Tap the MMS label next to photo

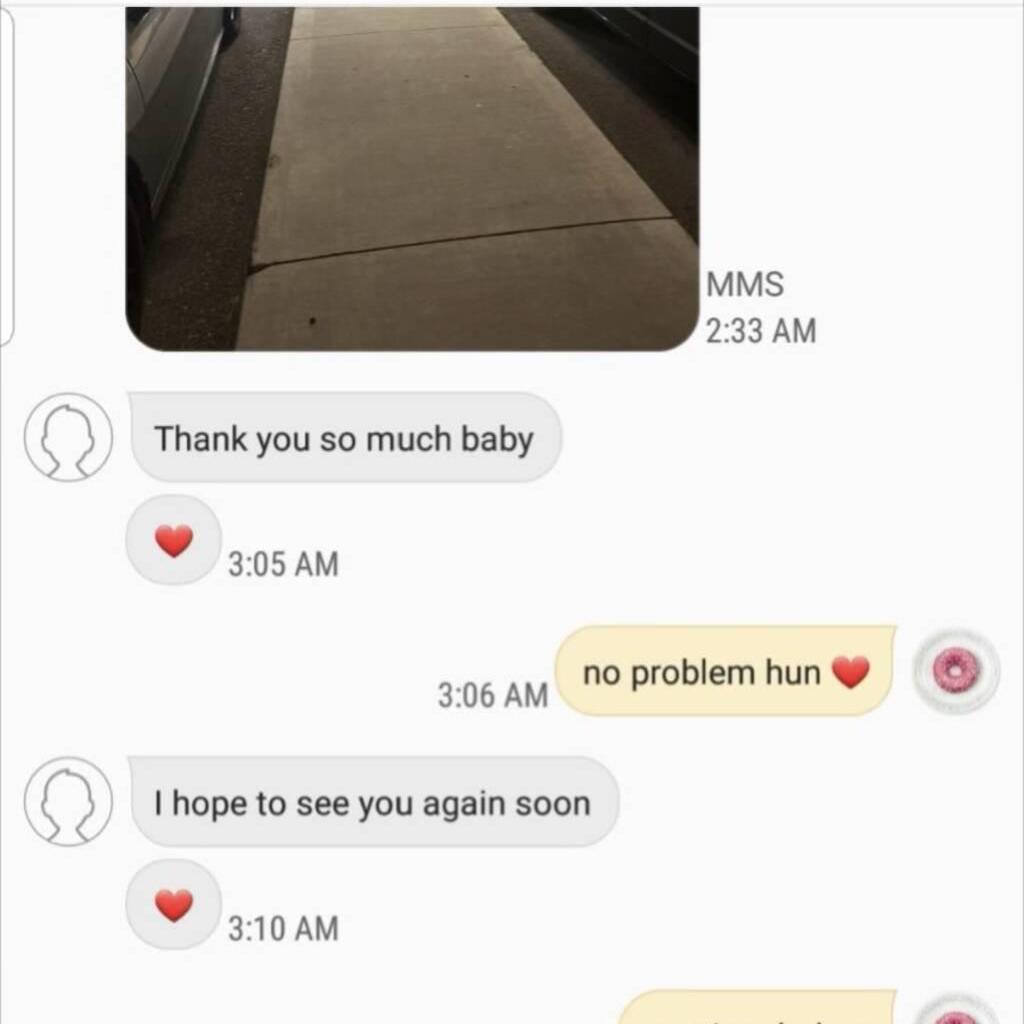tap(745, 285)
